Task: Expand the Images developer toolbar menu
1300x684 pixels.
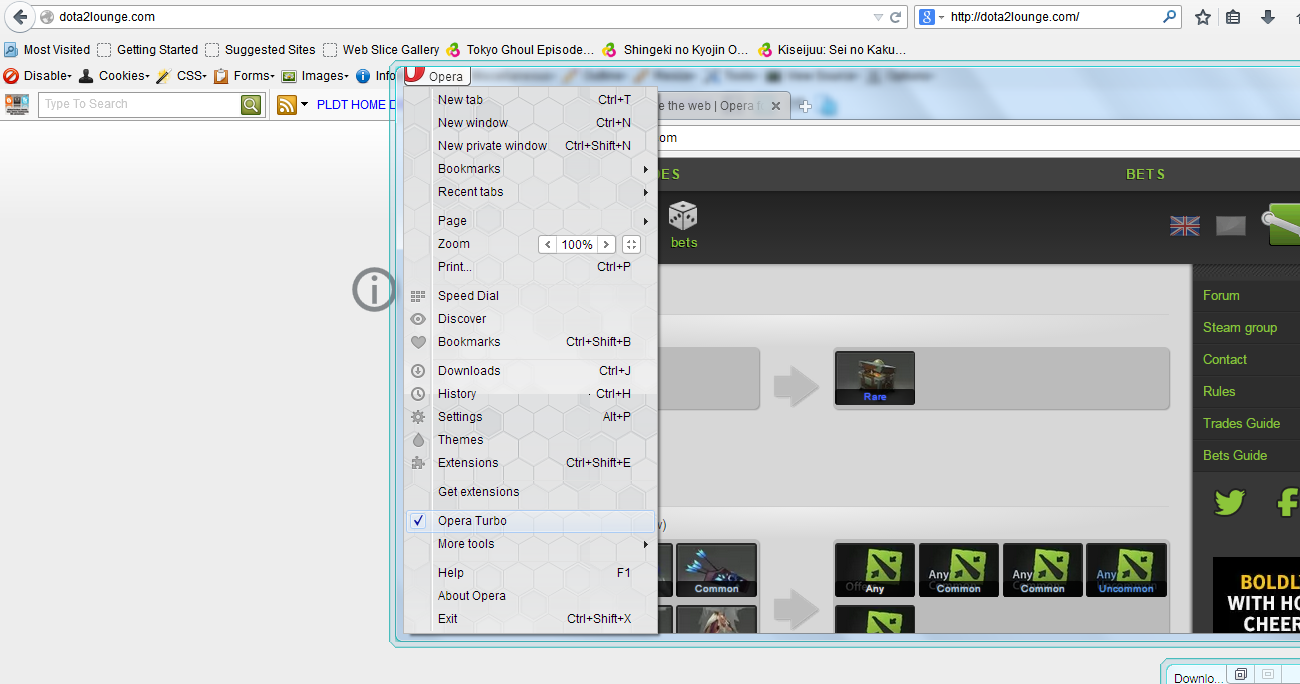Action: coord(314,76)
